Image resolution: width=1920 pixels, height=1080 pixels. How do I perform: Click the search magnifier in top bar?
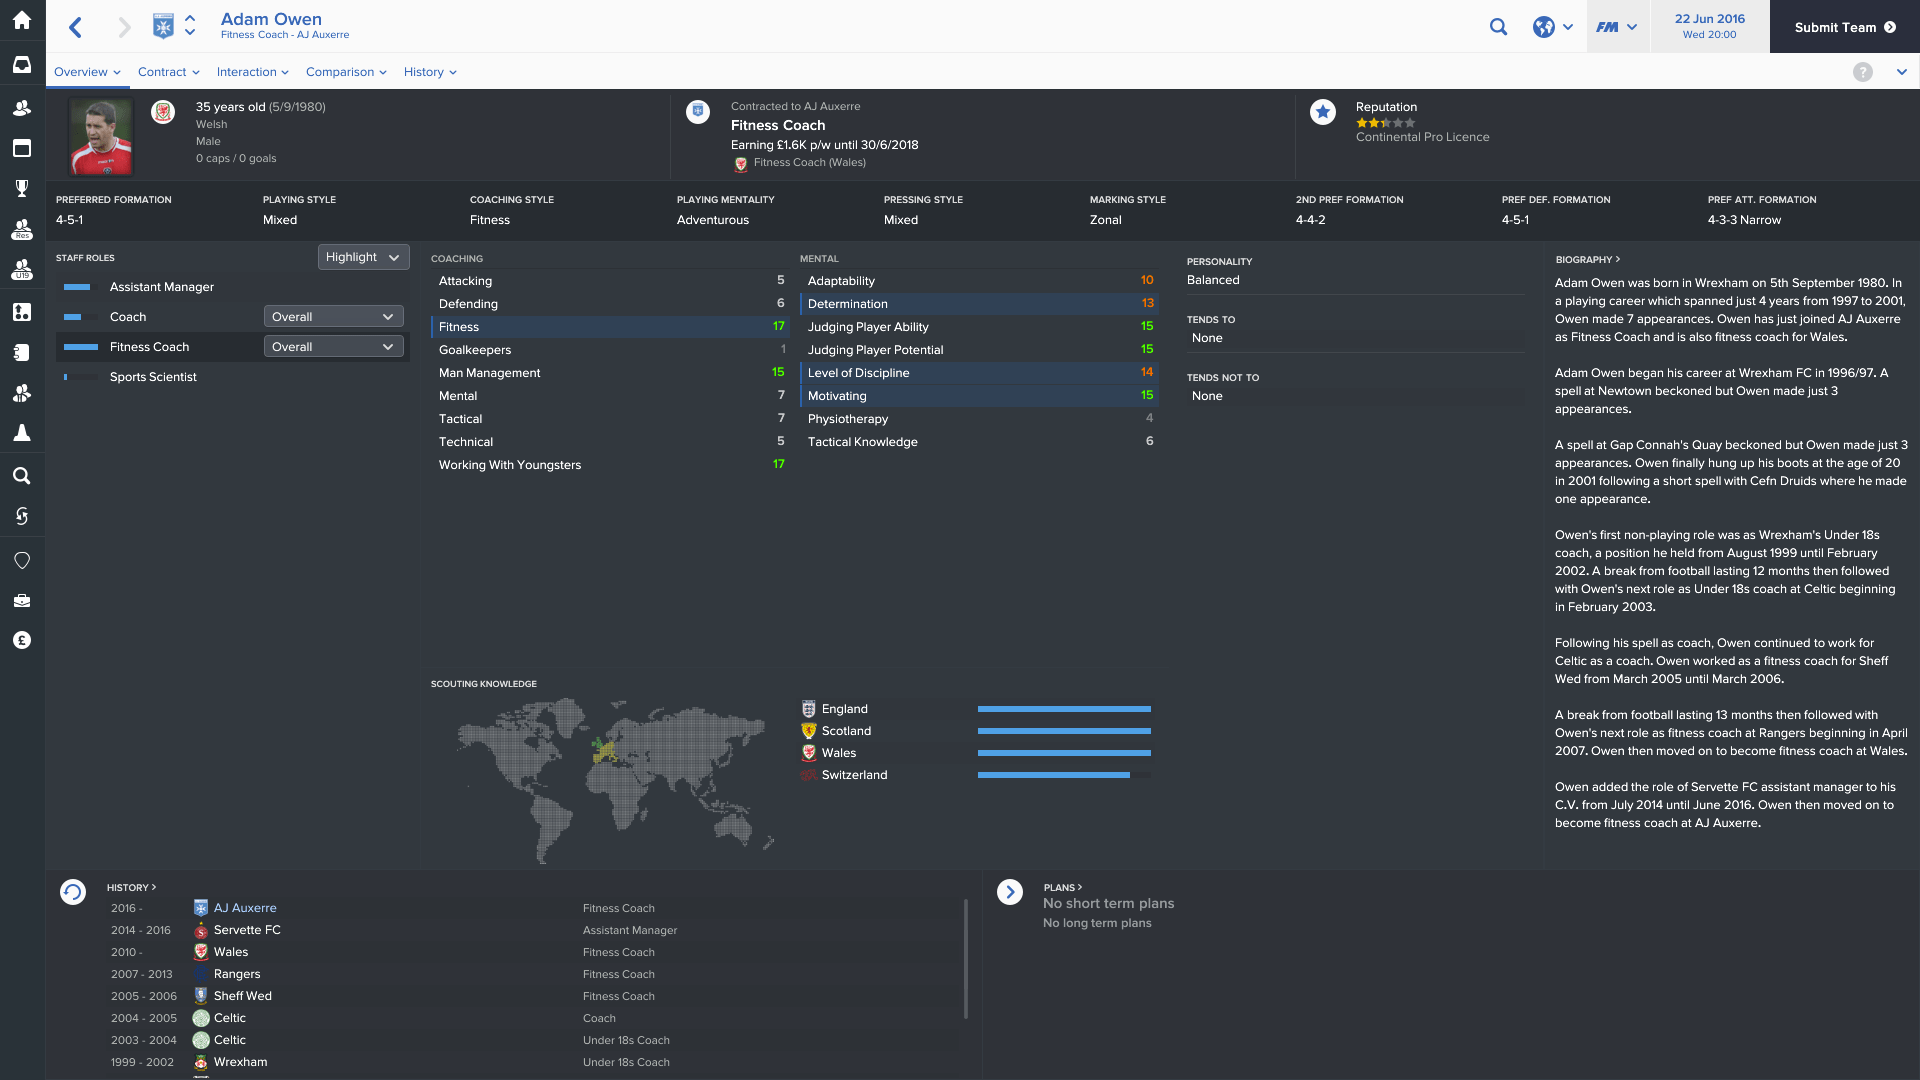[1498, 27]
